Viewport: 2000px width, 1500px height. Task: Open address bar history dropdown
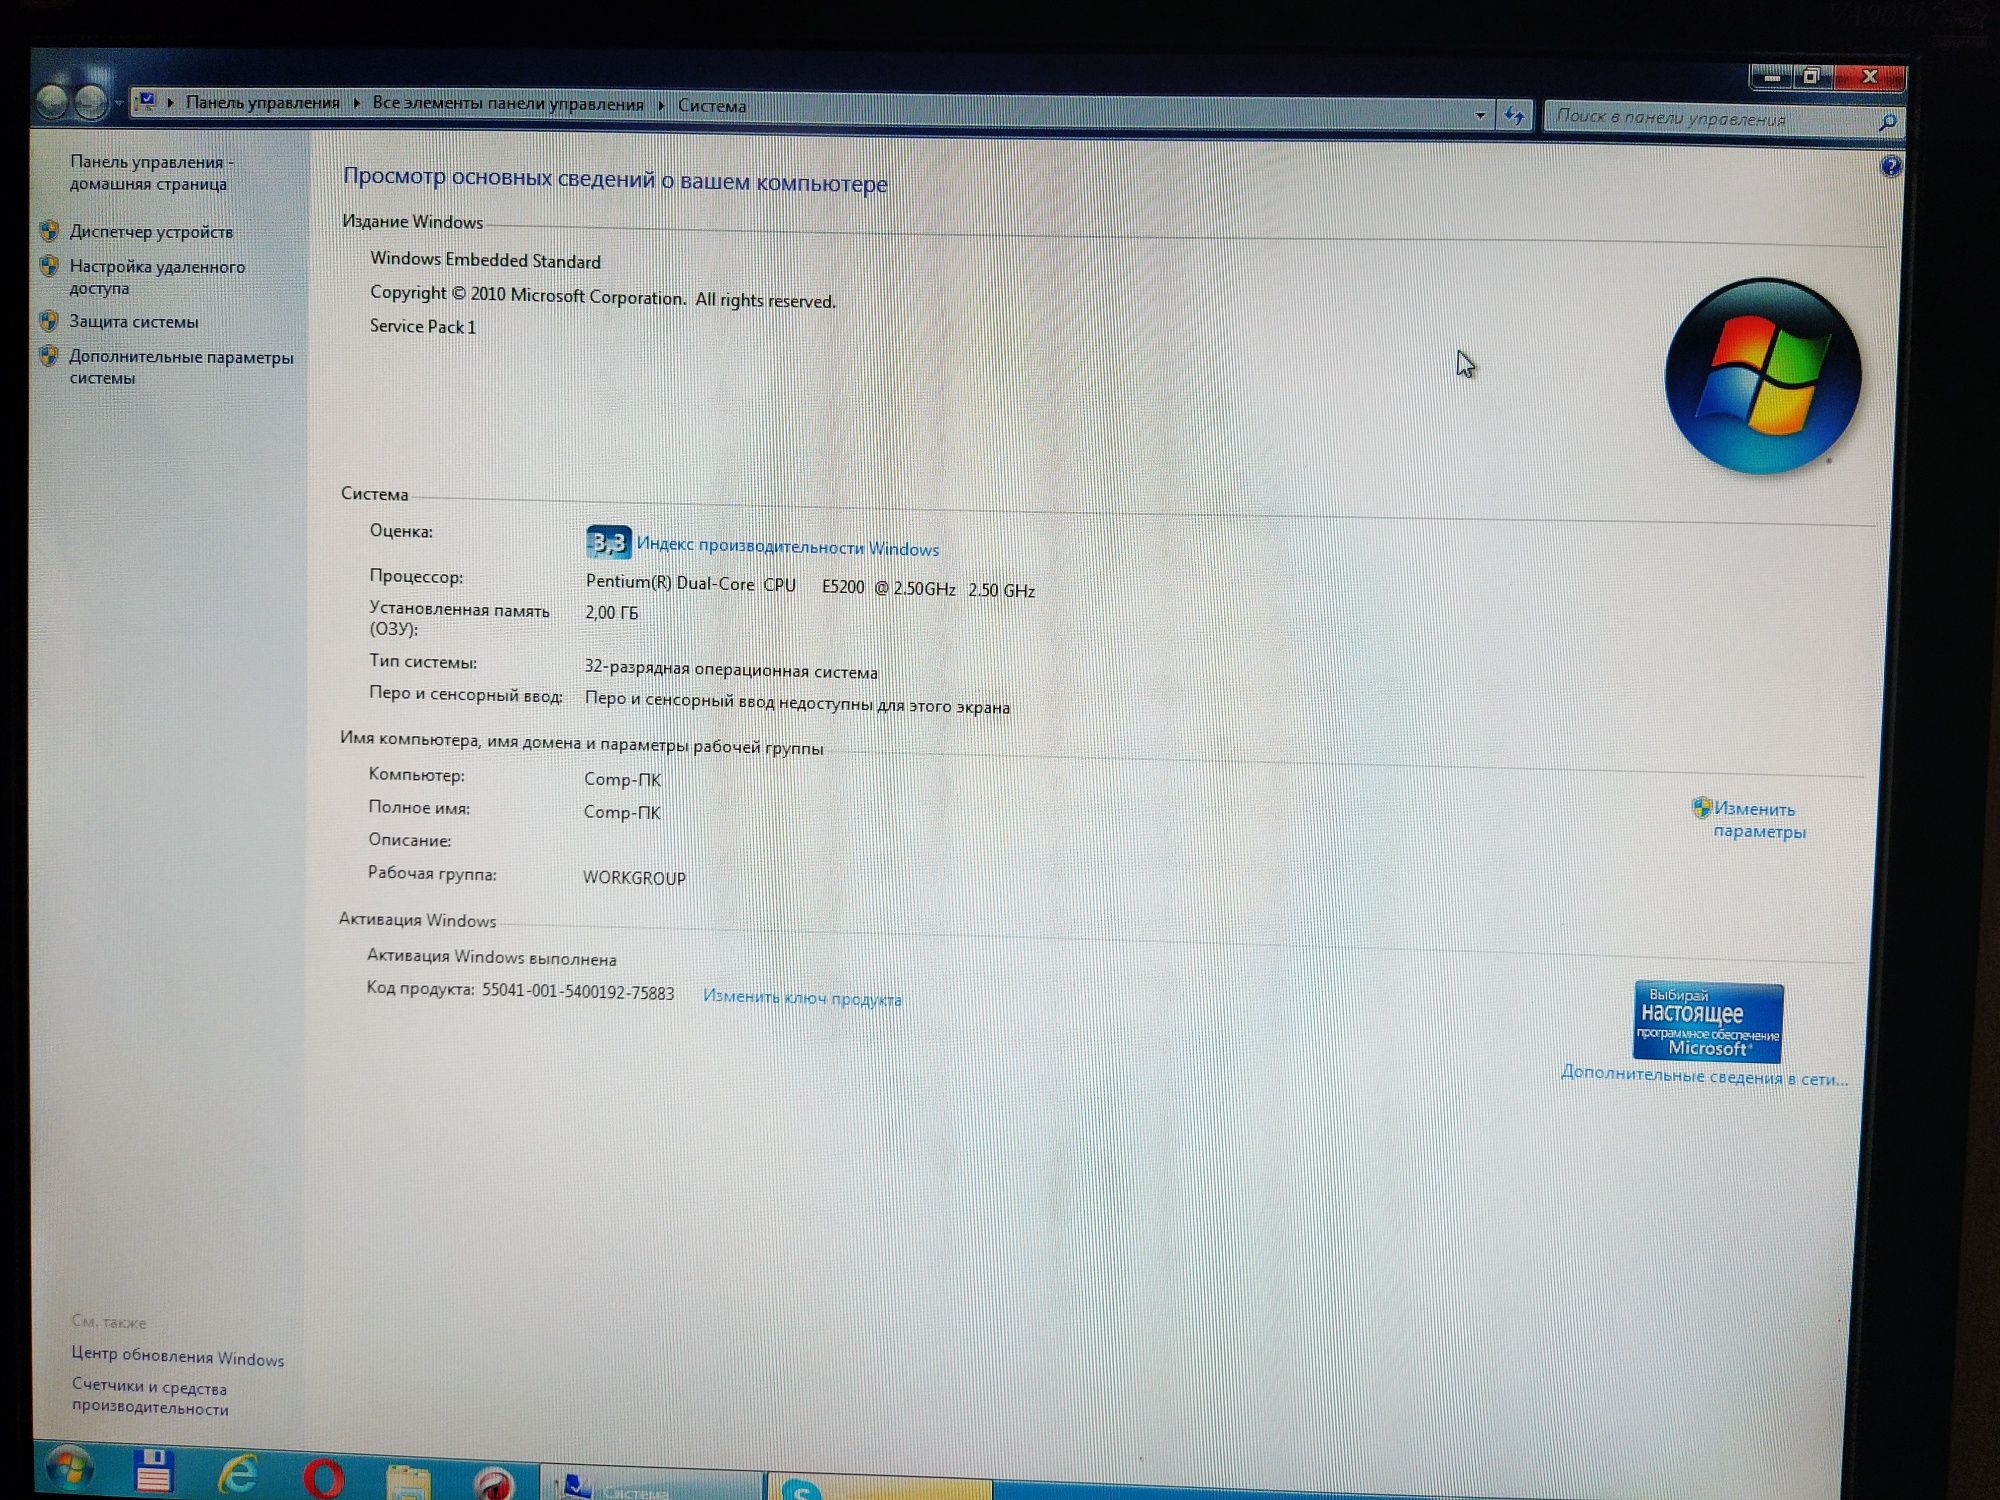click(1480, 115)
